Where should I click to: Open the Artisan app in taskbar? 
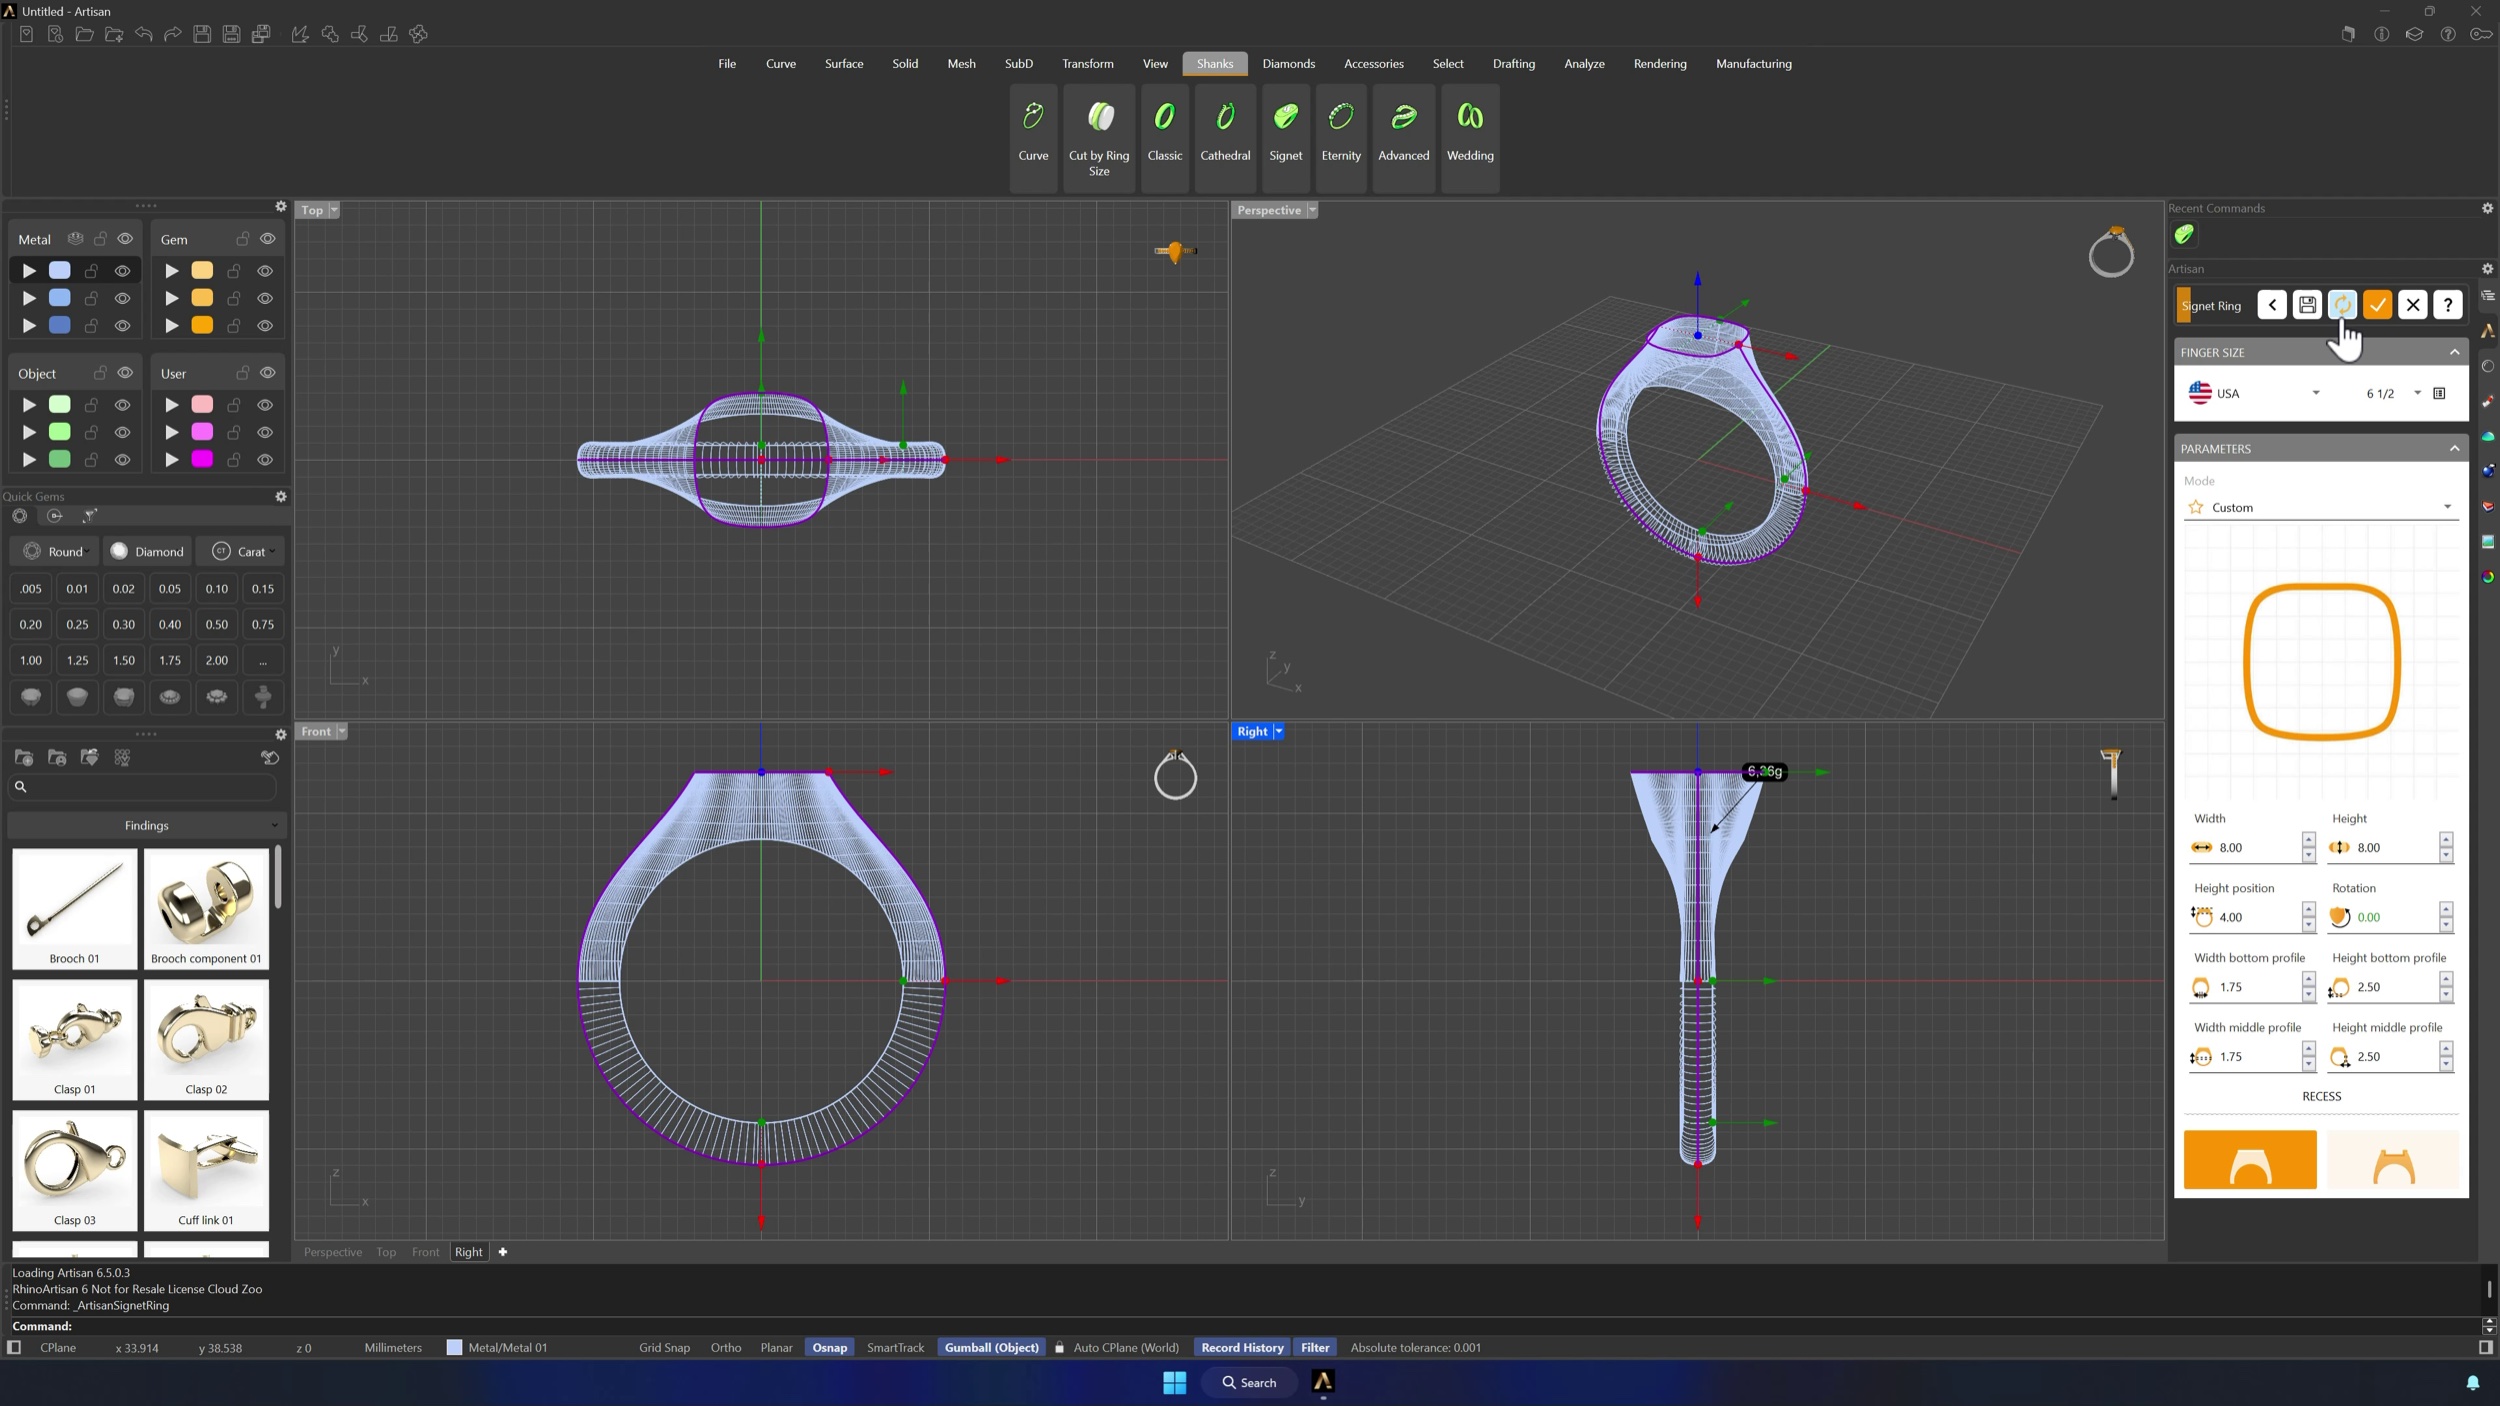tap(1323, 1382)
